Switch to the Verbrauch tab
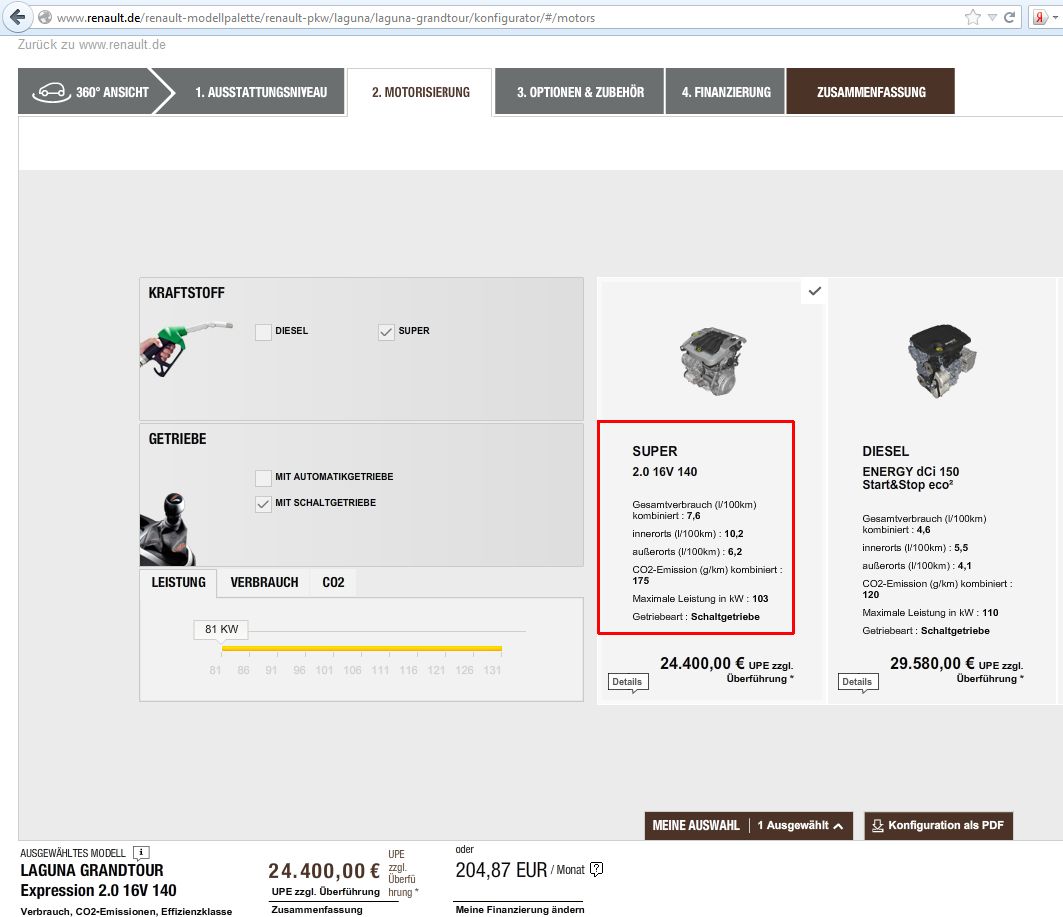This screenshot has height=917, width=1063. [264, 582]
